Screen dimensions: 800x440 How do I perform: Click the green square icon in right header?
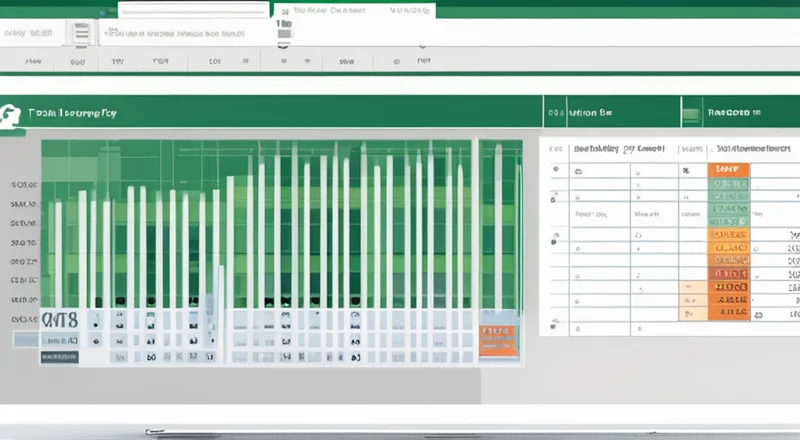click(692, 113)
